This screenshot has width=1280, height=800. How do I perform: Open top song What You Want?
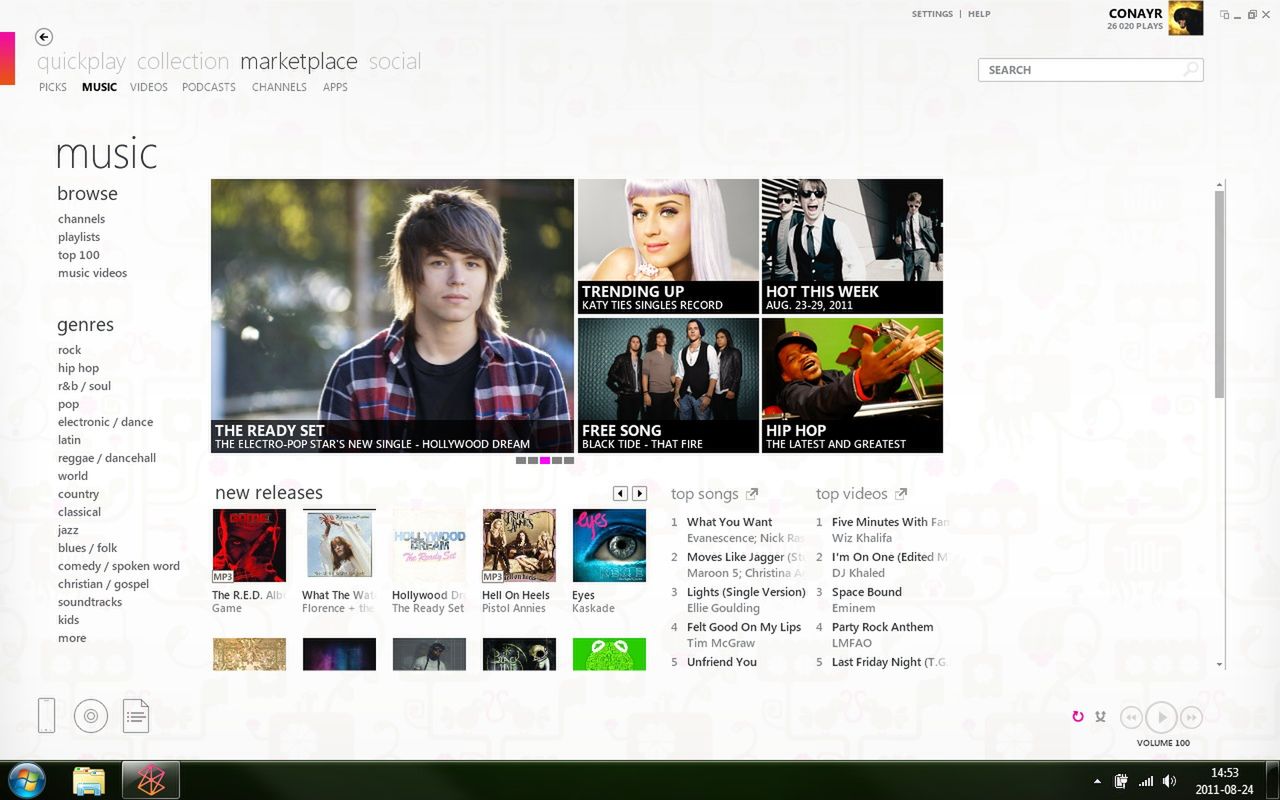(729, 522)
